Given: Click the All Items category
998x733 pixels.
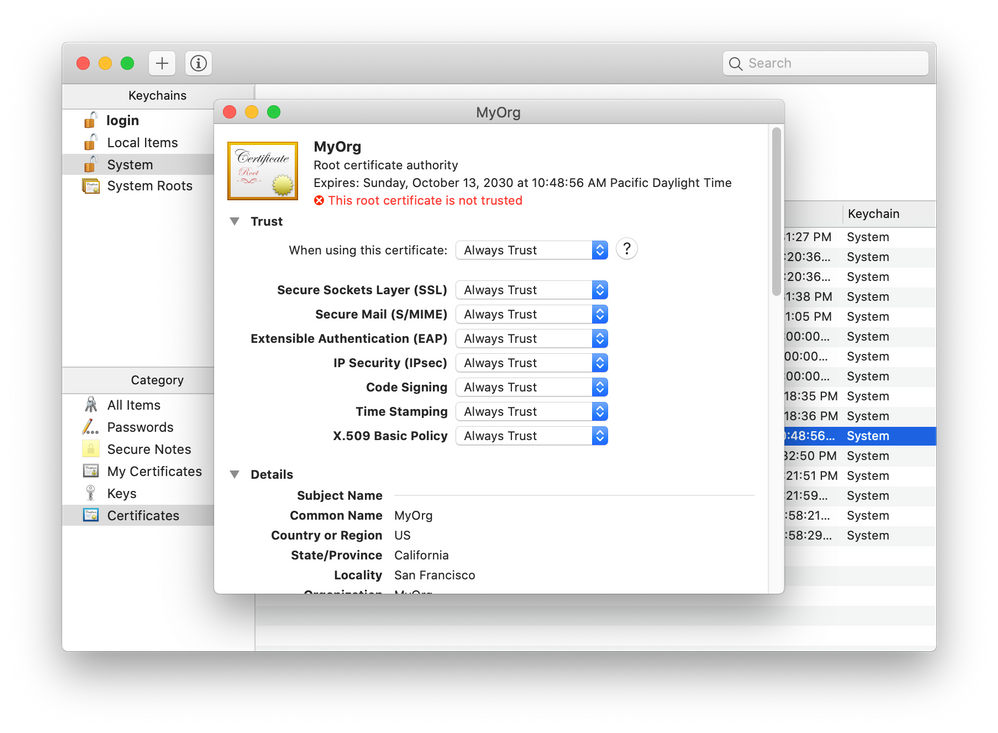Looking at the screenshot, I should pos(133,405).
